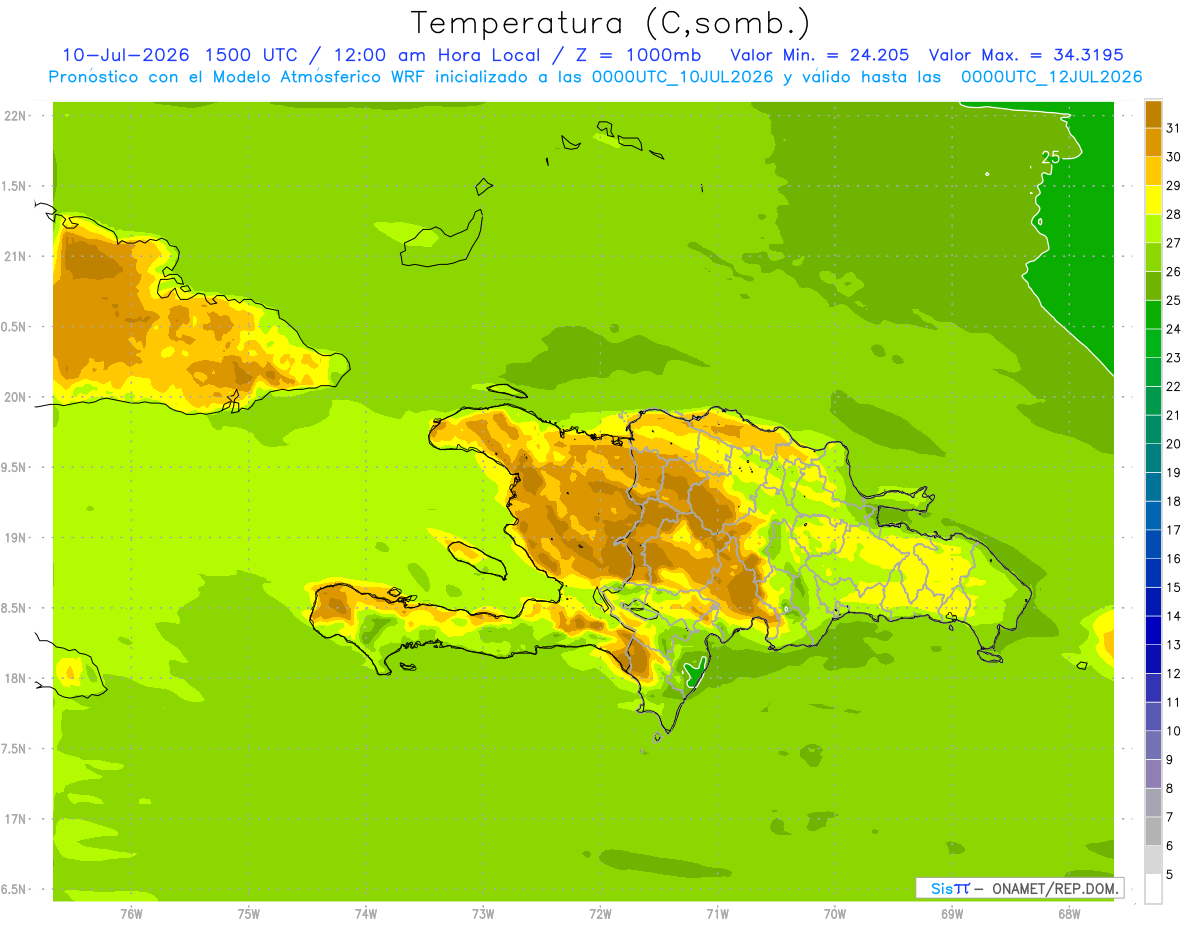
Task: Click the '19N' latitude axis label
Action: [15, 538]
